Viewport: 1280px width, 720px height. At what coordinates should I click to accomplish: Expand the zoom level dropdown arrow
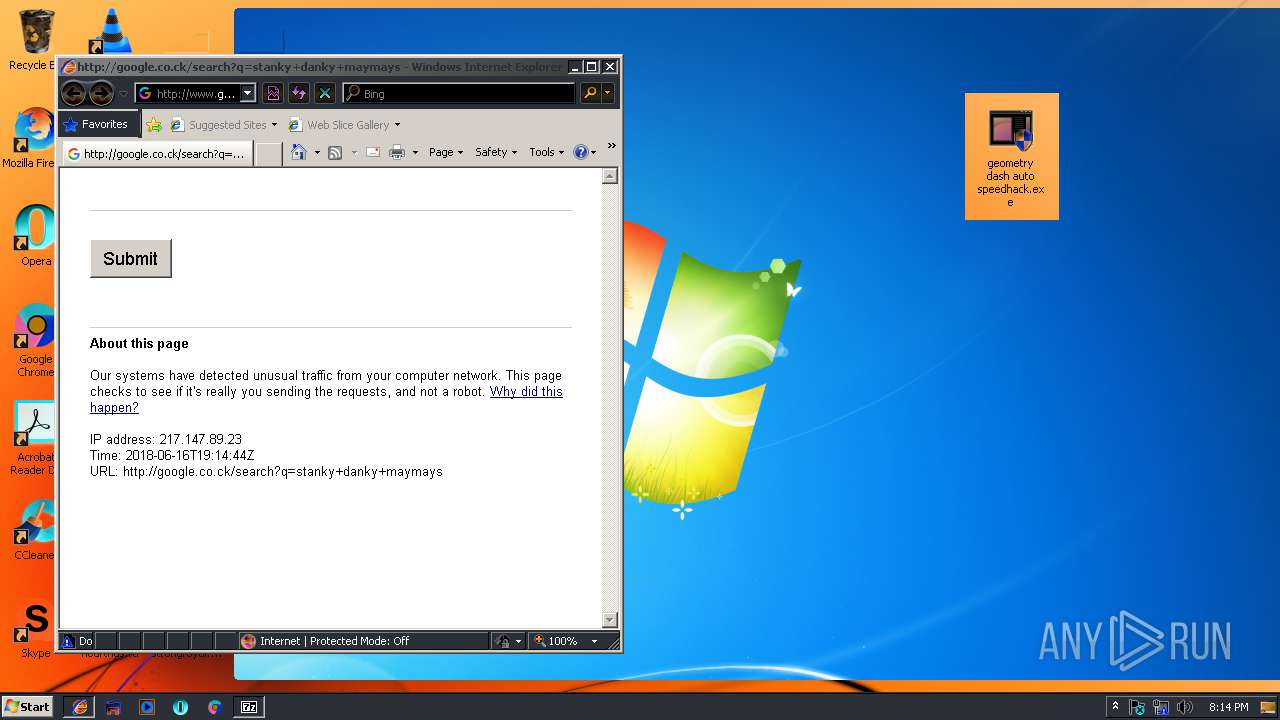[x=594, y=641]
